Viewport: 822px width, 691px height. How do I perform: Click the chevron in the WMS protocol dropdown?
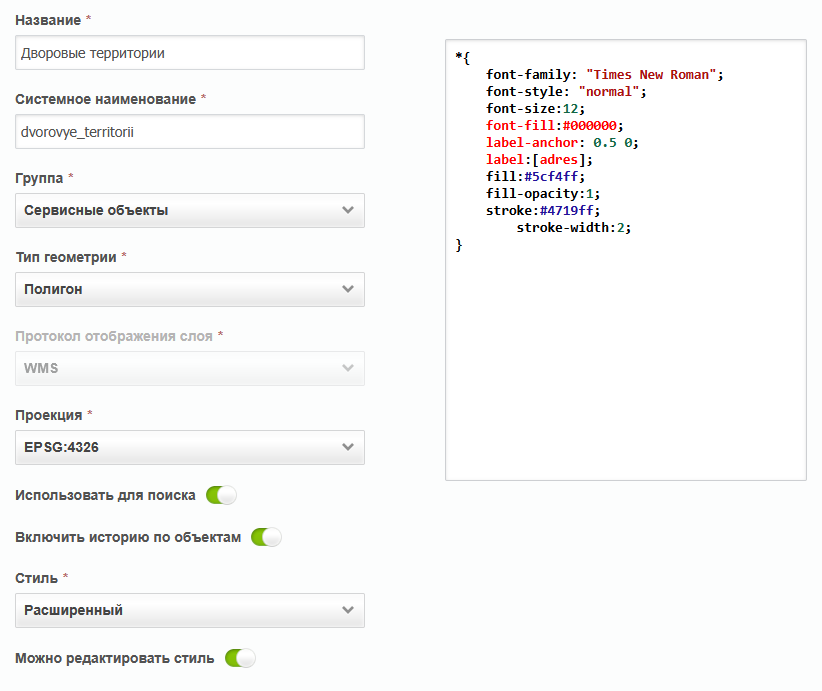(x=347, y=368)
